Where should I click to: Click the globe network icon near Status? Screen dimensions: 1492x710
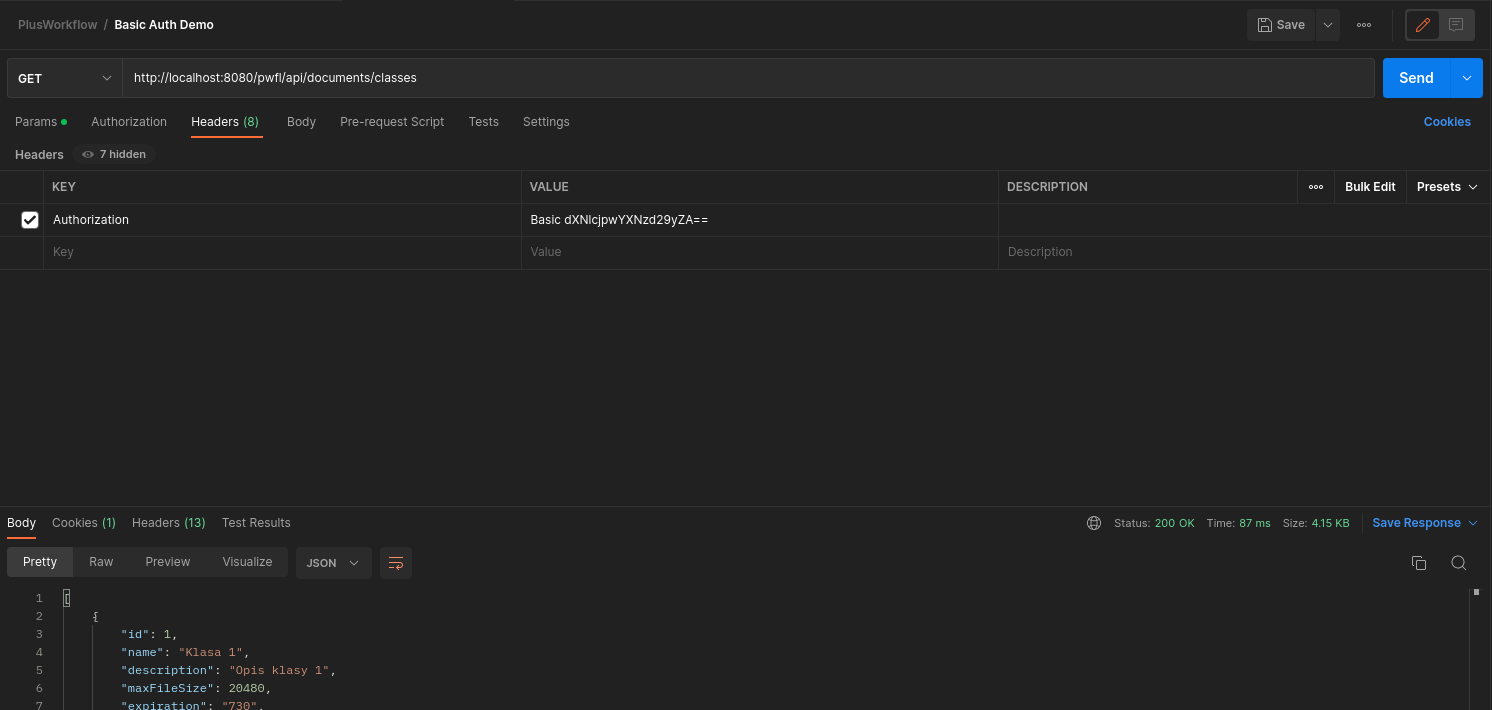pyautogui.click(x=1094, y=523)
